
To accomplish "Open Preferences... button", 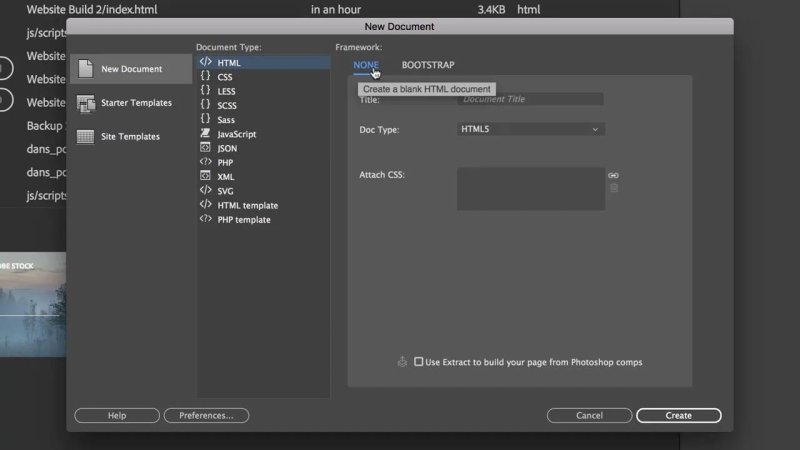I will tap(206, 415).
